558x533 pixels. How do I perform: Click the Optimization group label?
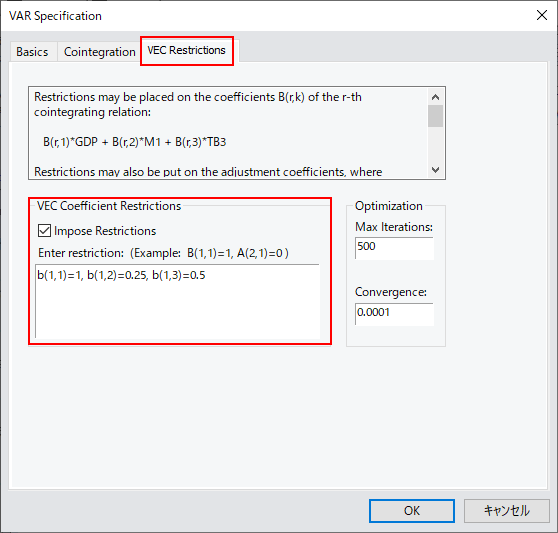(389, 206)
